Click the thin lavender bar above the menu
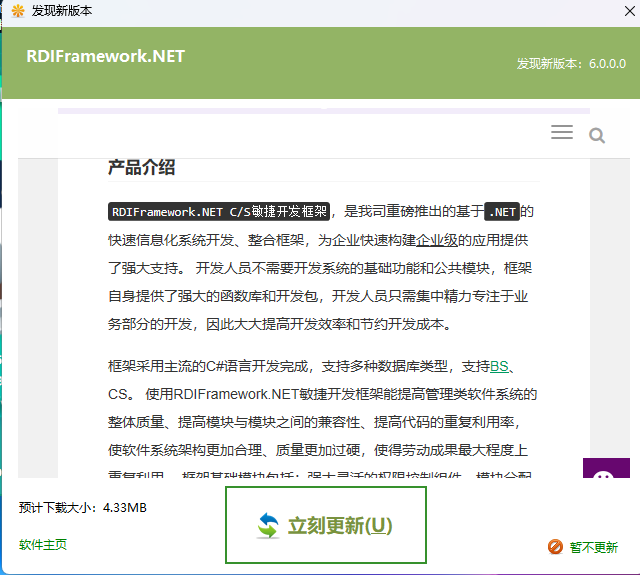The image size is (640, 575). tap(320, 111)
